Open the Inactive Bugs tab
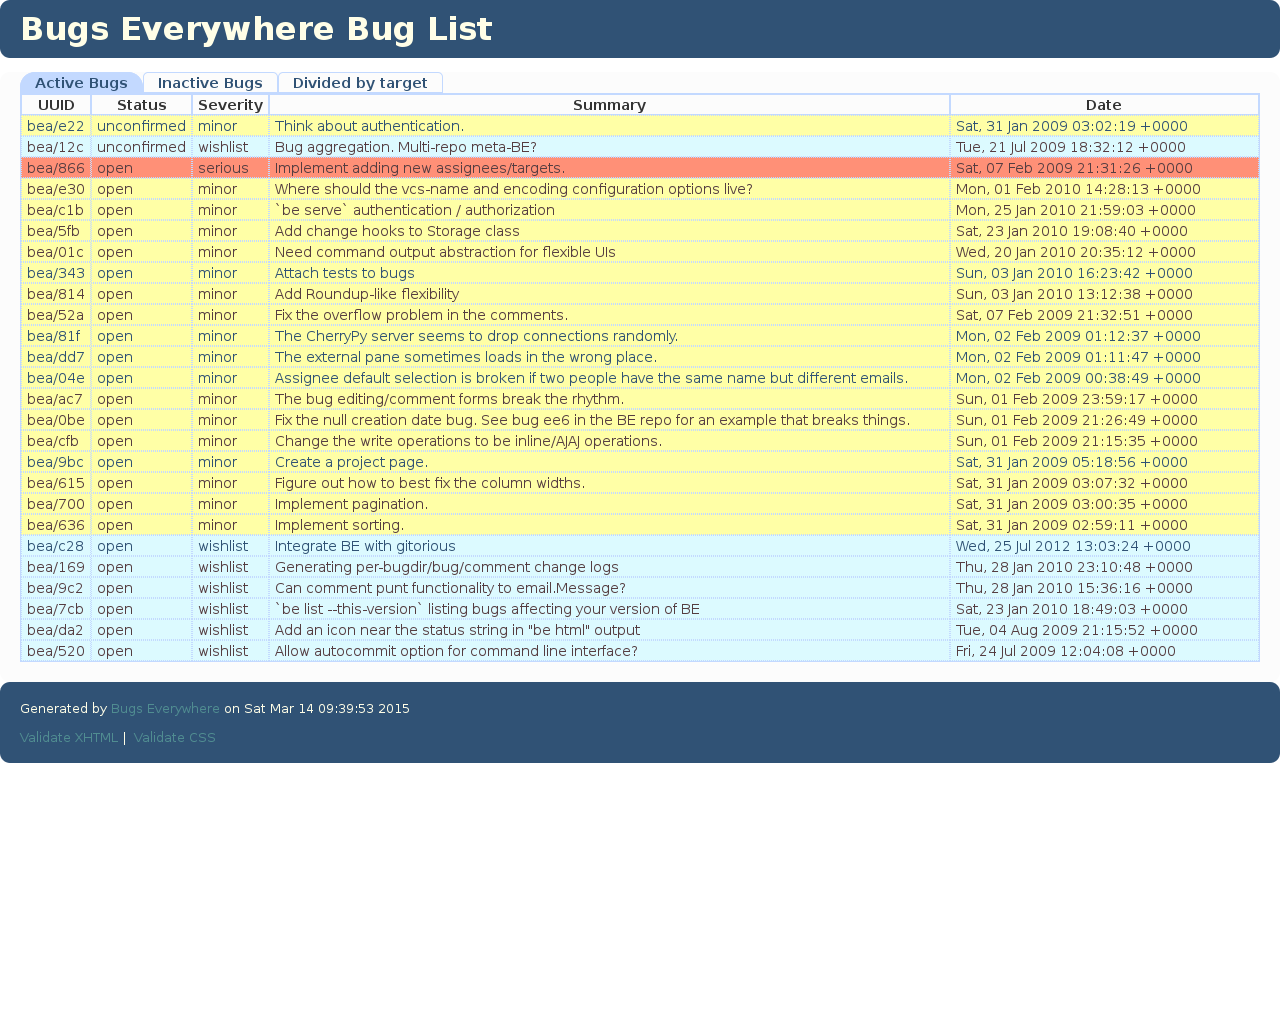 (x=210, y=83)
